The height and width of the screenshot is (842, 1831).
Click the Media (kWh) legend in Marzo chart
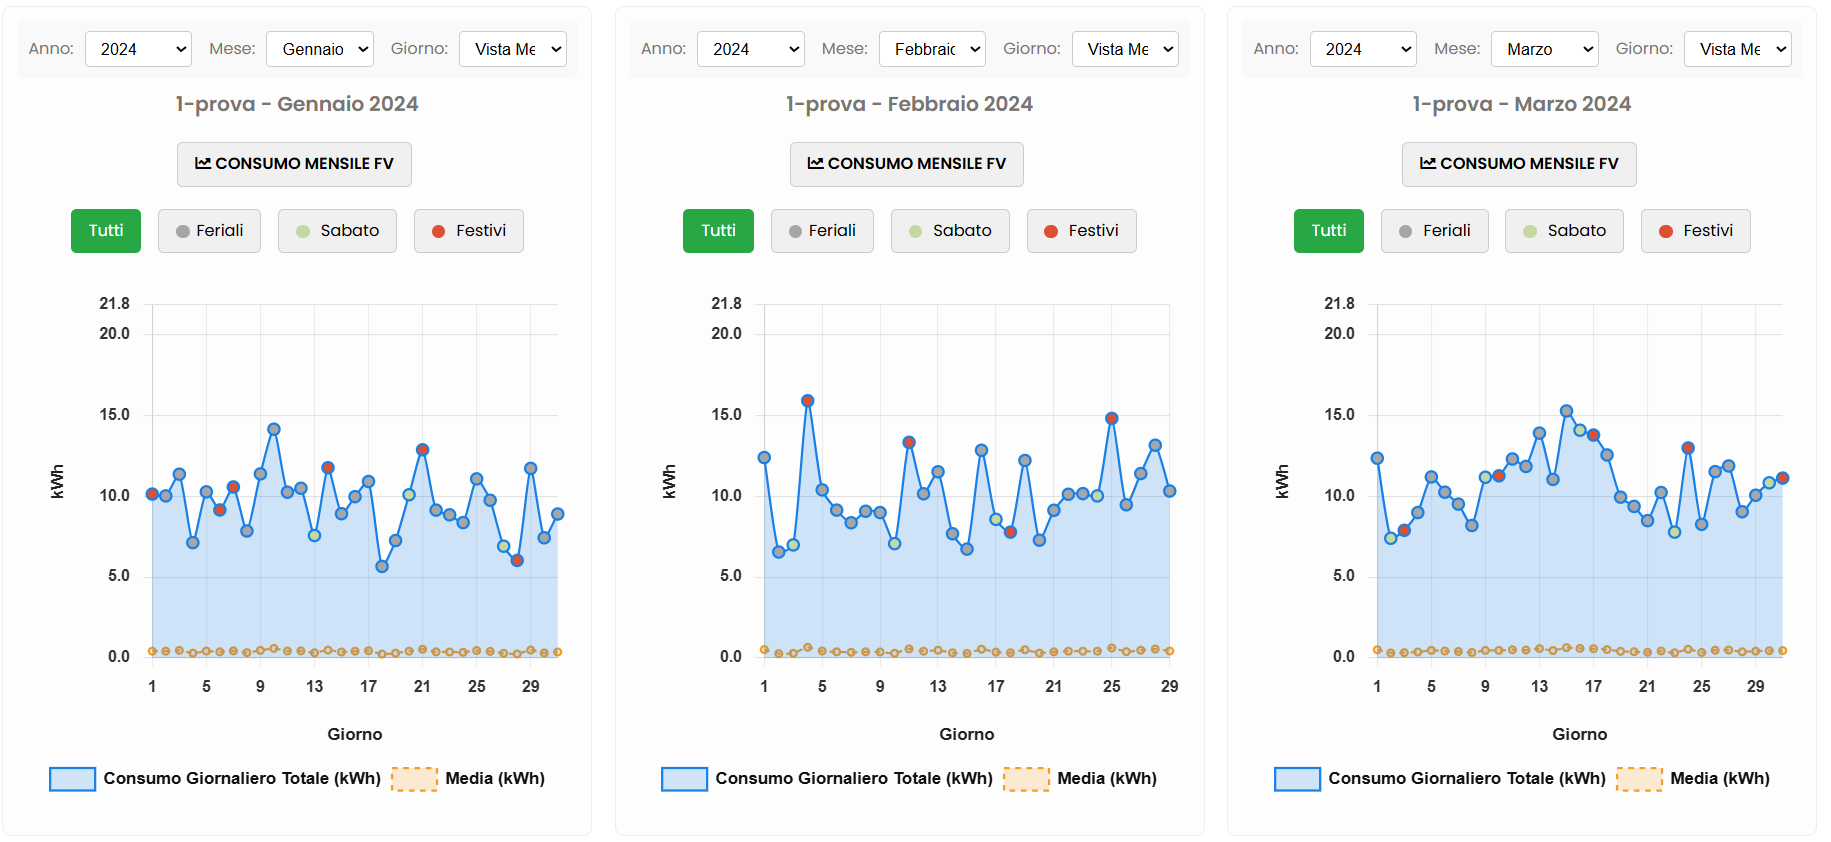(x=1719, y=779)
